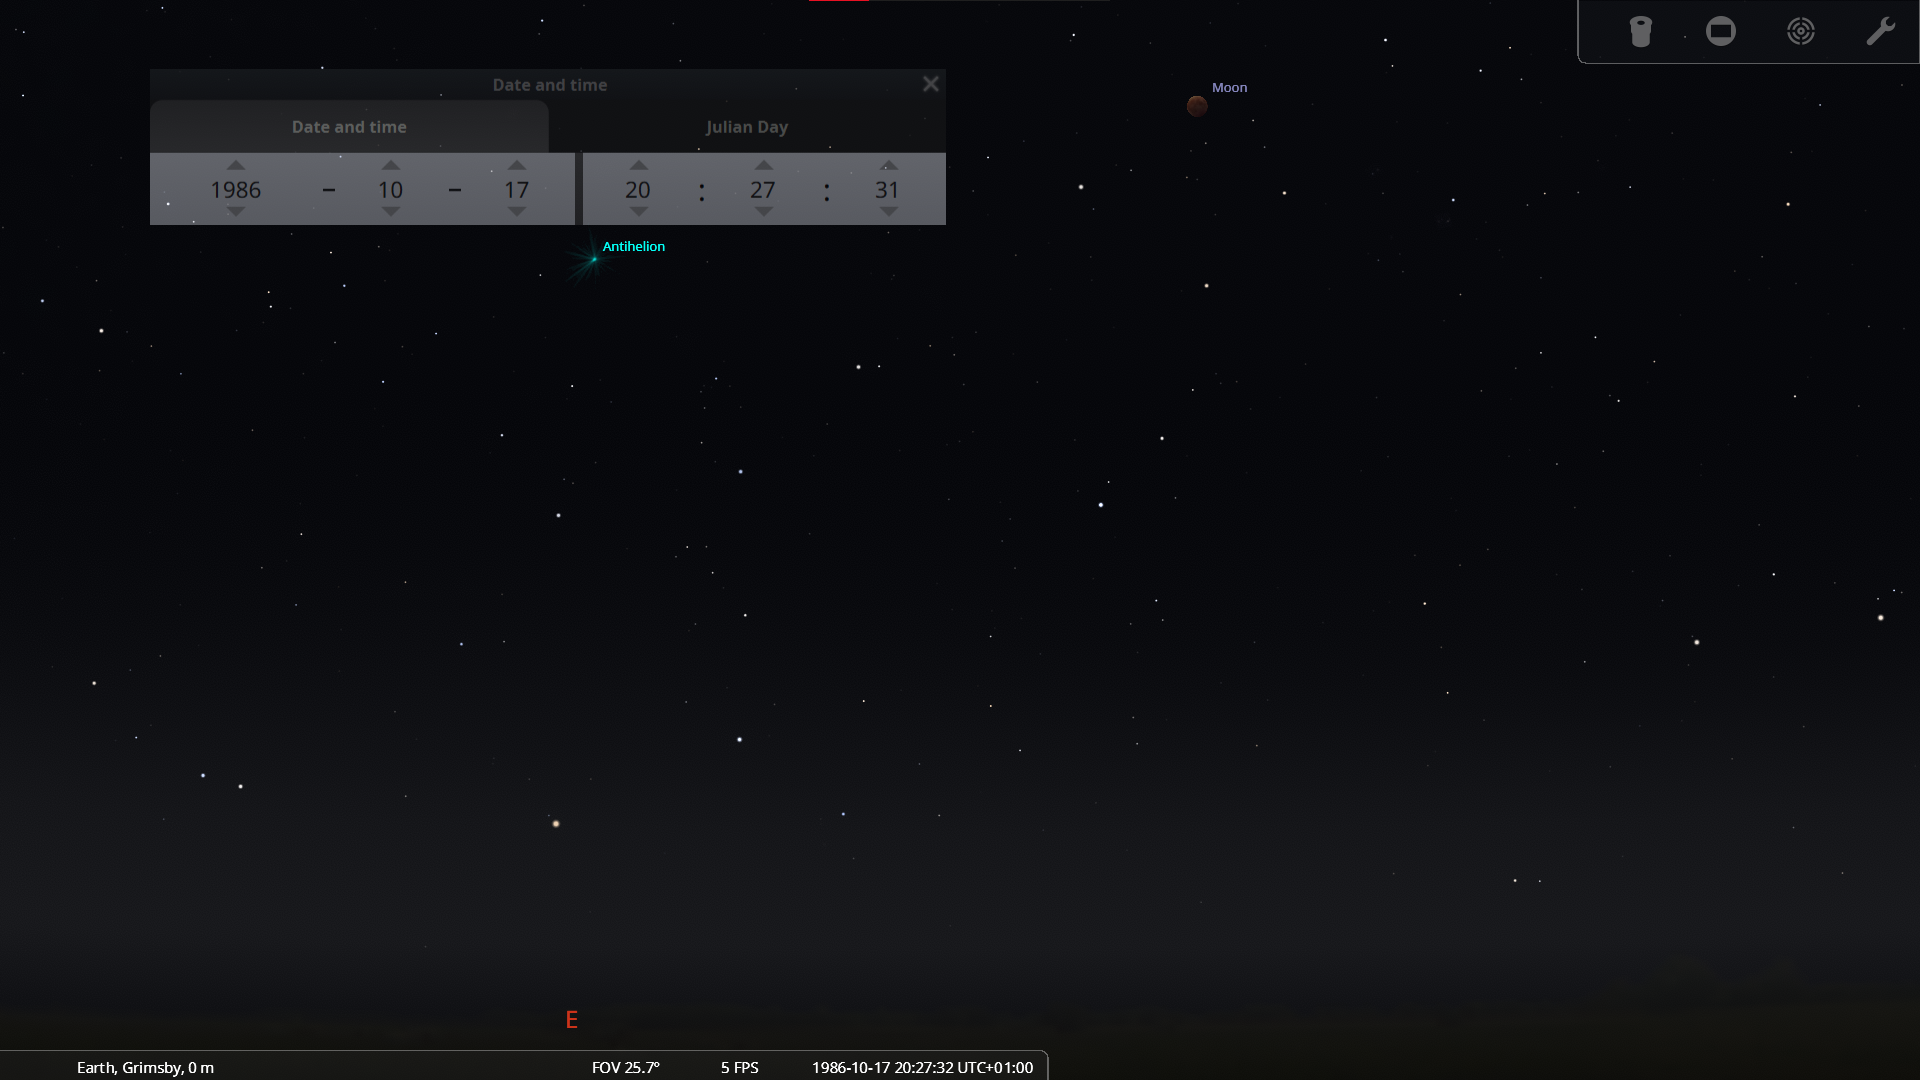The image size is (1920, 1080).
Task: Select the Antihelion marker point
Action: point(594,259)
